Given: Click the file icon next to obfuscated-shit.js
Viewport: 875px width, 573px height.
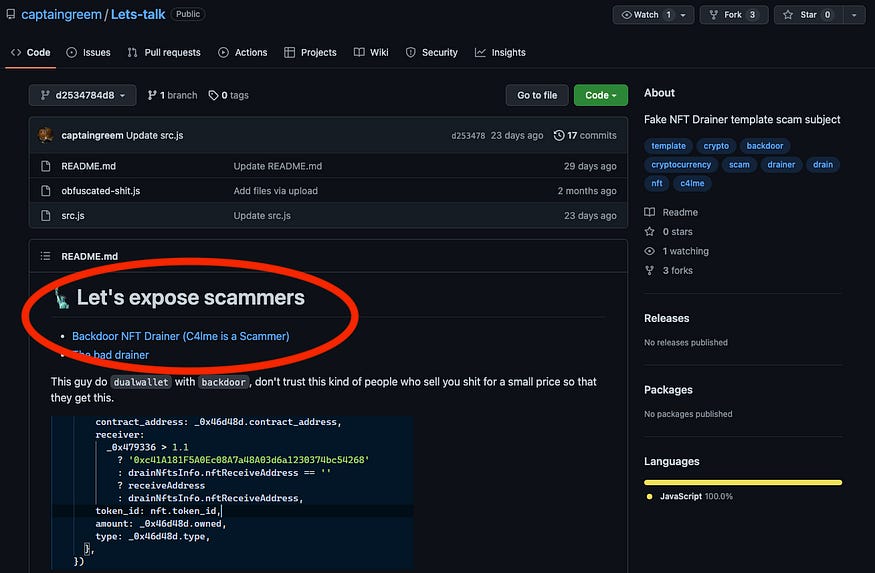Looking at the screenshot, I should point(46,191).
